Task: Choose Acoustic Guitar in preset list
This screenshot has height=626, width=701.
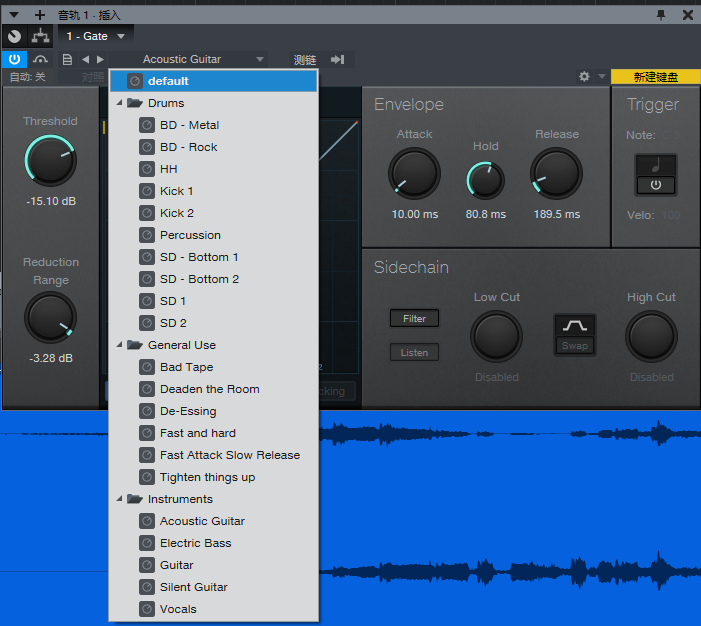Action: point(214,521)
